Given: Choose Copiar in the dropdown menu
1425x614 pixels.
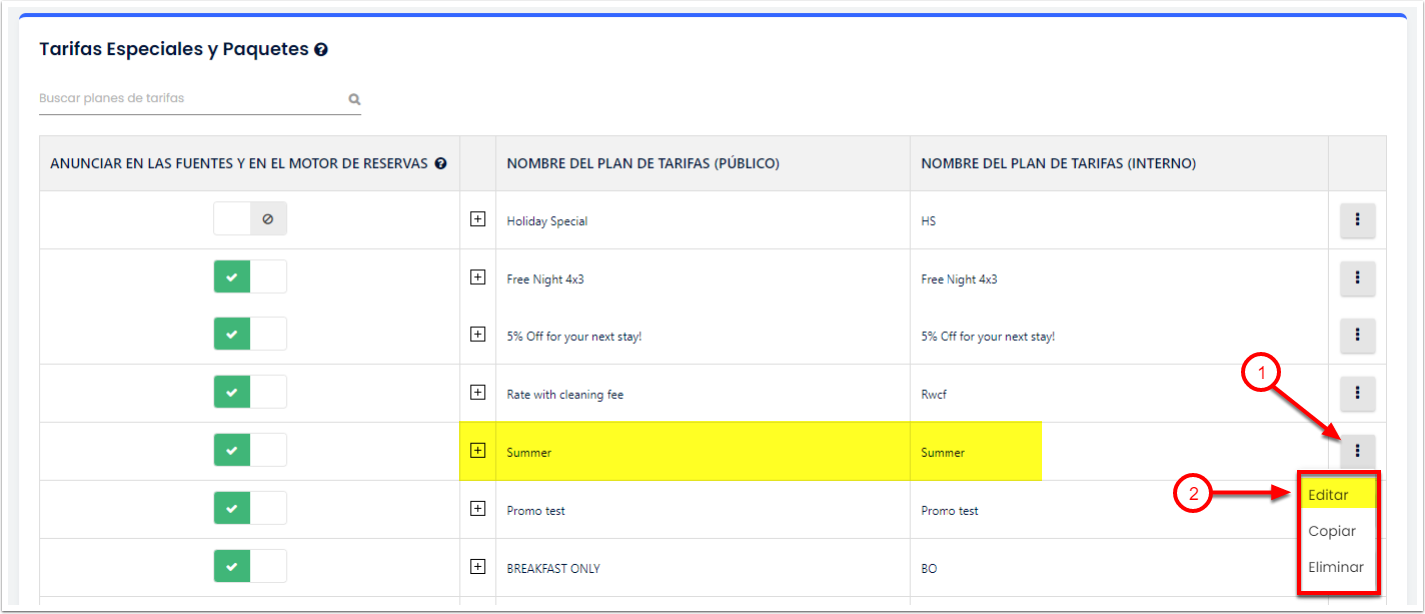Looking at the screenshot, I should (1331, 531).
